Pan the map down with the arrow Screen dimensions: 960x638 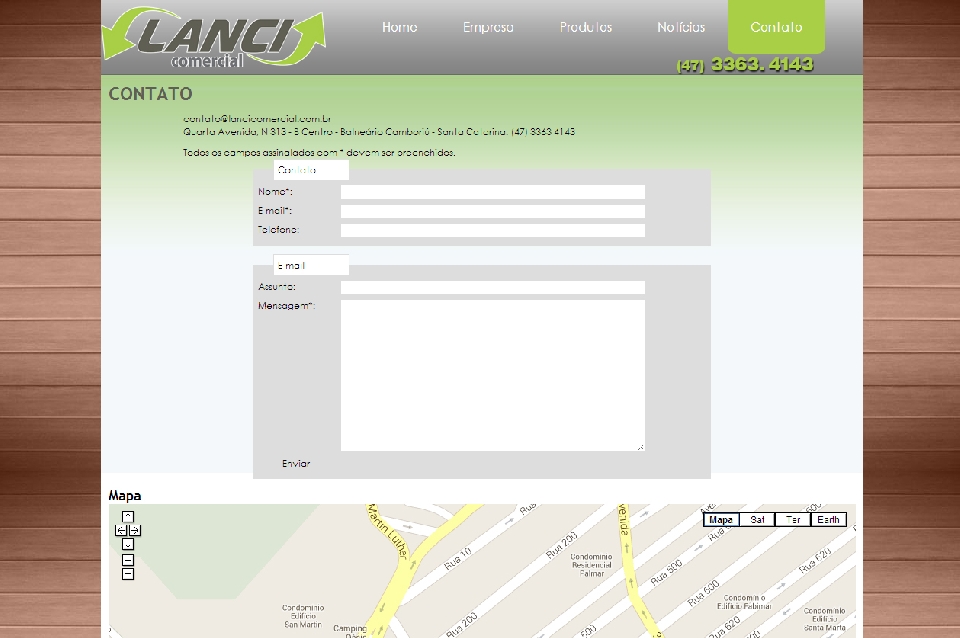(128, 545)
